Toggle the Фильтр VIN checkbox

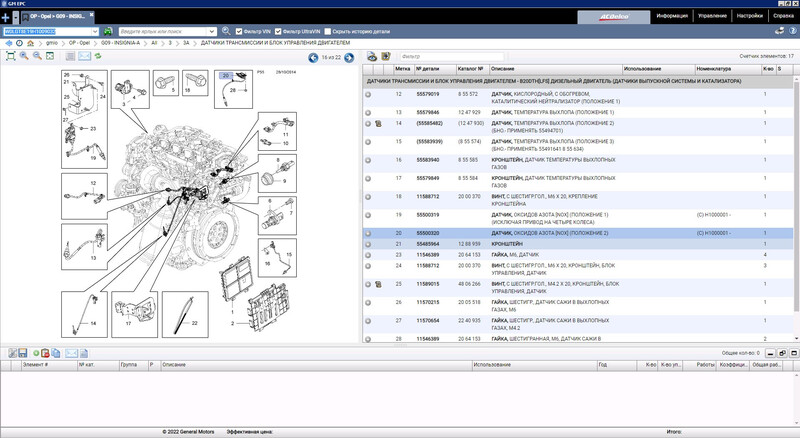pos(239,31)
